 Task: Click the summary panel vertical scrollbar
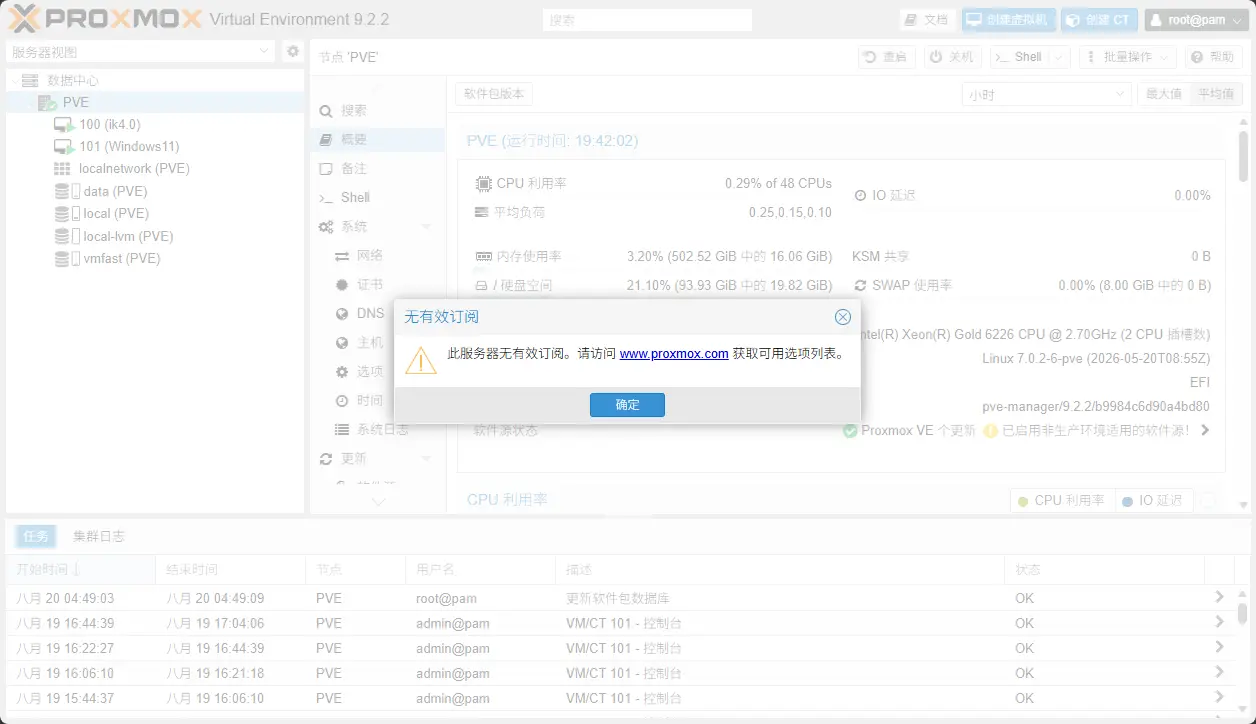1243,156
